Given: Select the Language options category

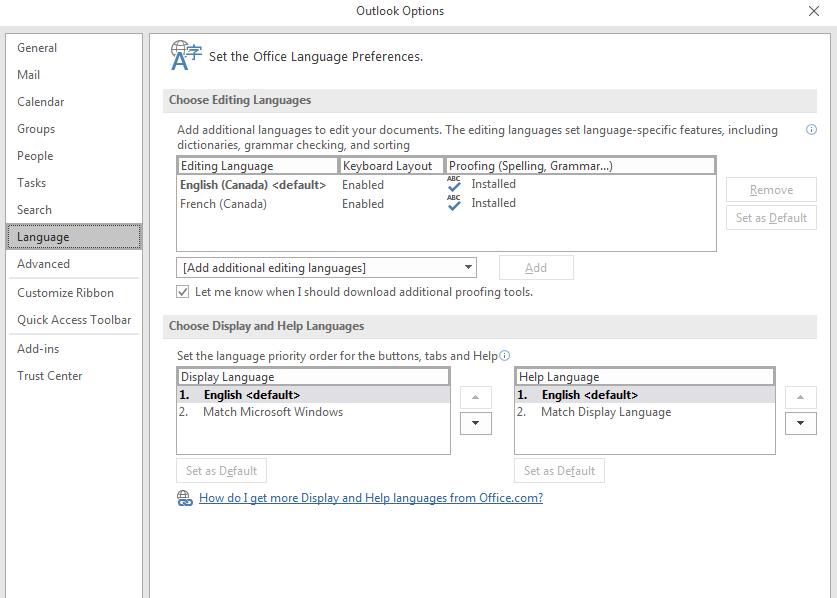Looking at the screenshot, I should point(74,237).
